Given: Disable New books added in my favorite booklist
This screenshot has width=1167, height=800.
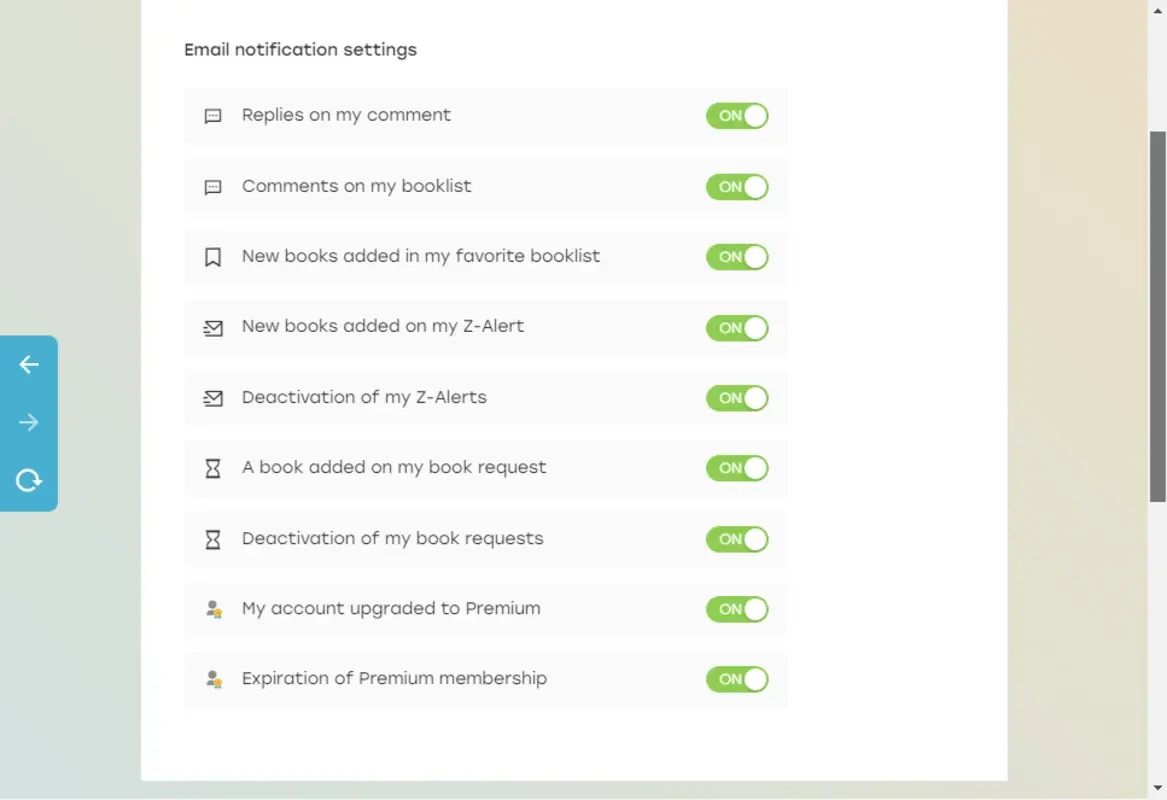Looking at the screenshot, I should (737, 256).
